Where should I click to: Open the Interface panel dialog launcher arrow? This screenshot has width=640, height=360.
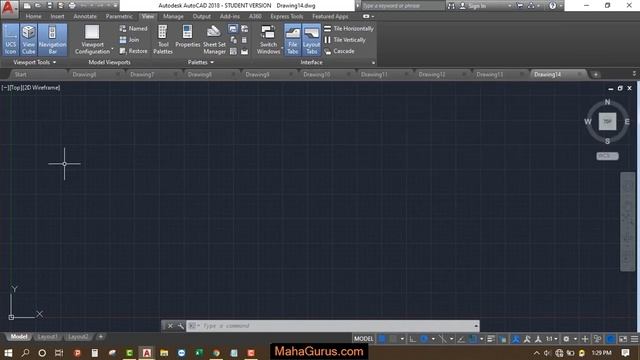[x=373, y=63]
